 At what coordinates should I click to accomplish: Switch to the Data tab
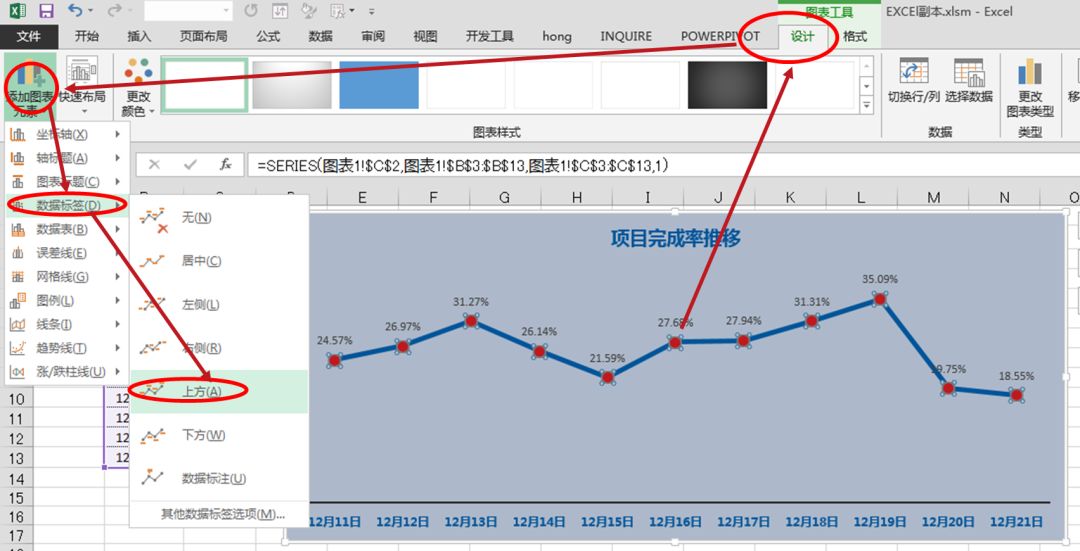pos(320,37)
